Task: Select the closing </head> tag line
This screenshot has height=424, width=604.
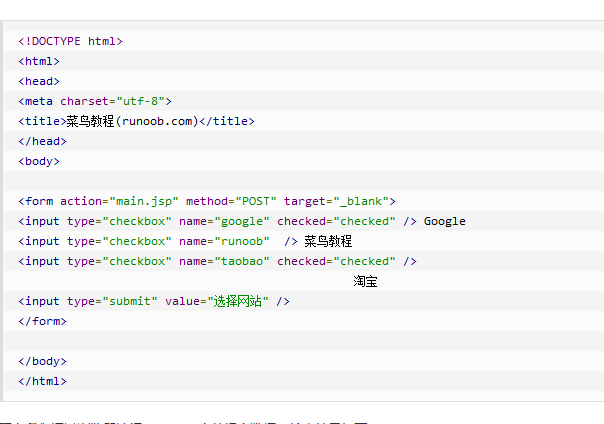Action: [x=42, y=141]
